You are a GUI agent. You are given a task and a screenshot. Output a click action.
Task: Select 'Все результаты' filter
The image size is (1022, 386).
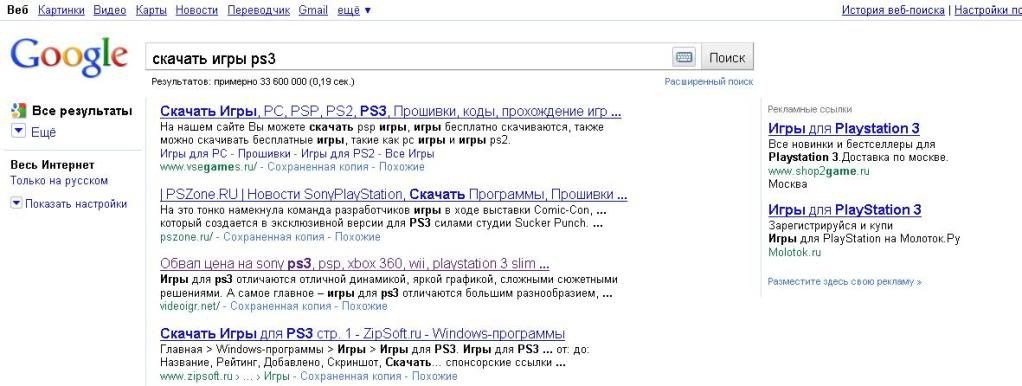[x=82, y=111]
